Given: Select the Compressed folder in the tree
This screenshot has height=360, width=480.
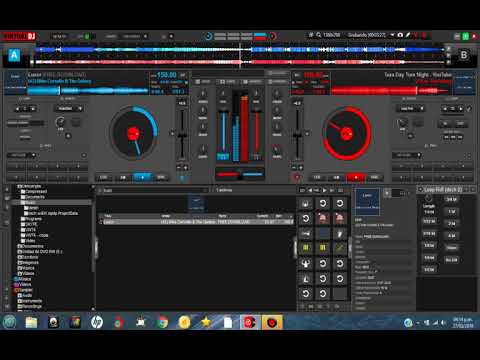Looking at the screenshot, I should 34,192.
